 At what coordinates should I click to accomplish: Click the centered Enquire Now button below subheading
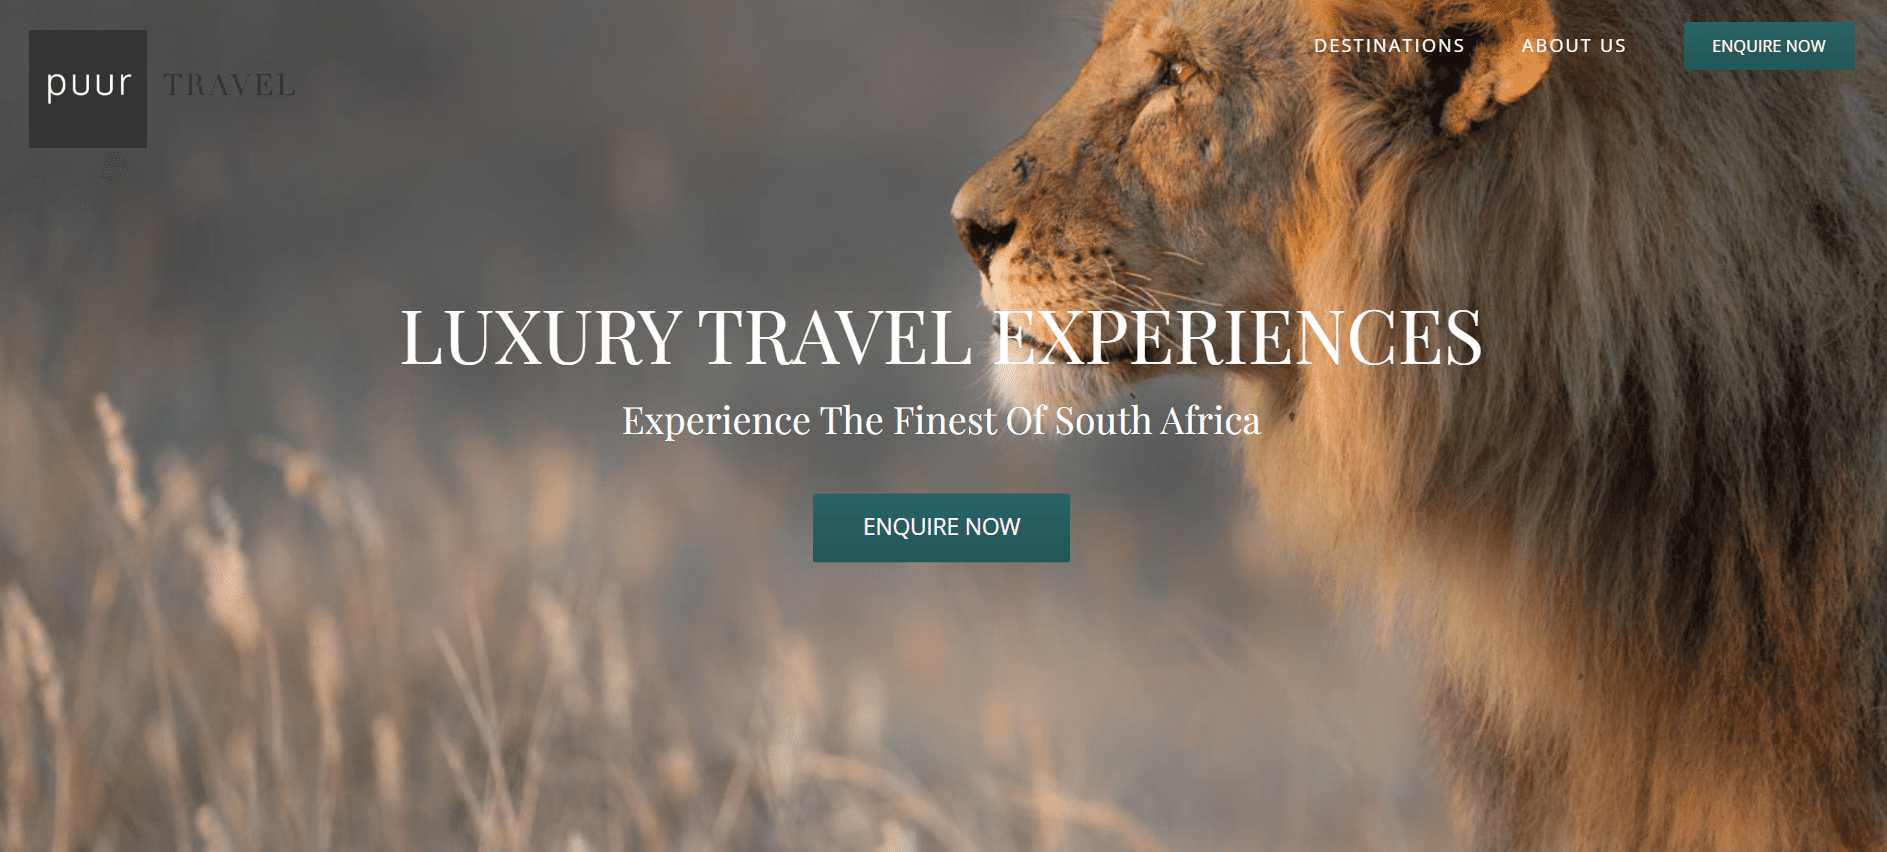pyautogui.click(x=941, y=527)
